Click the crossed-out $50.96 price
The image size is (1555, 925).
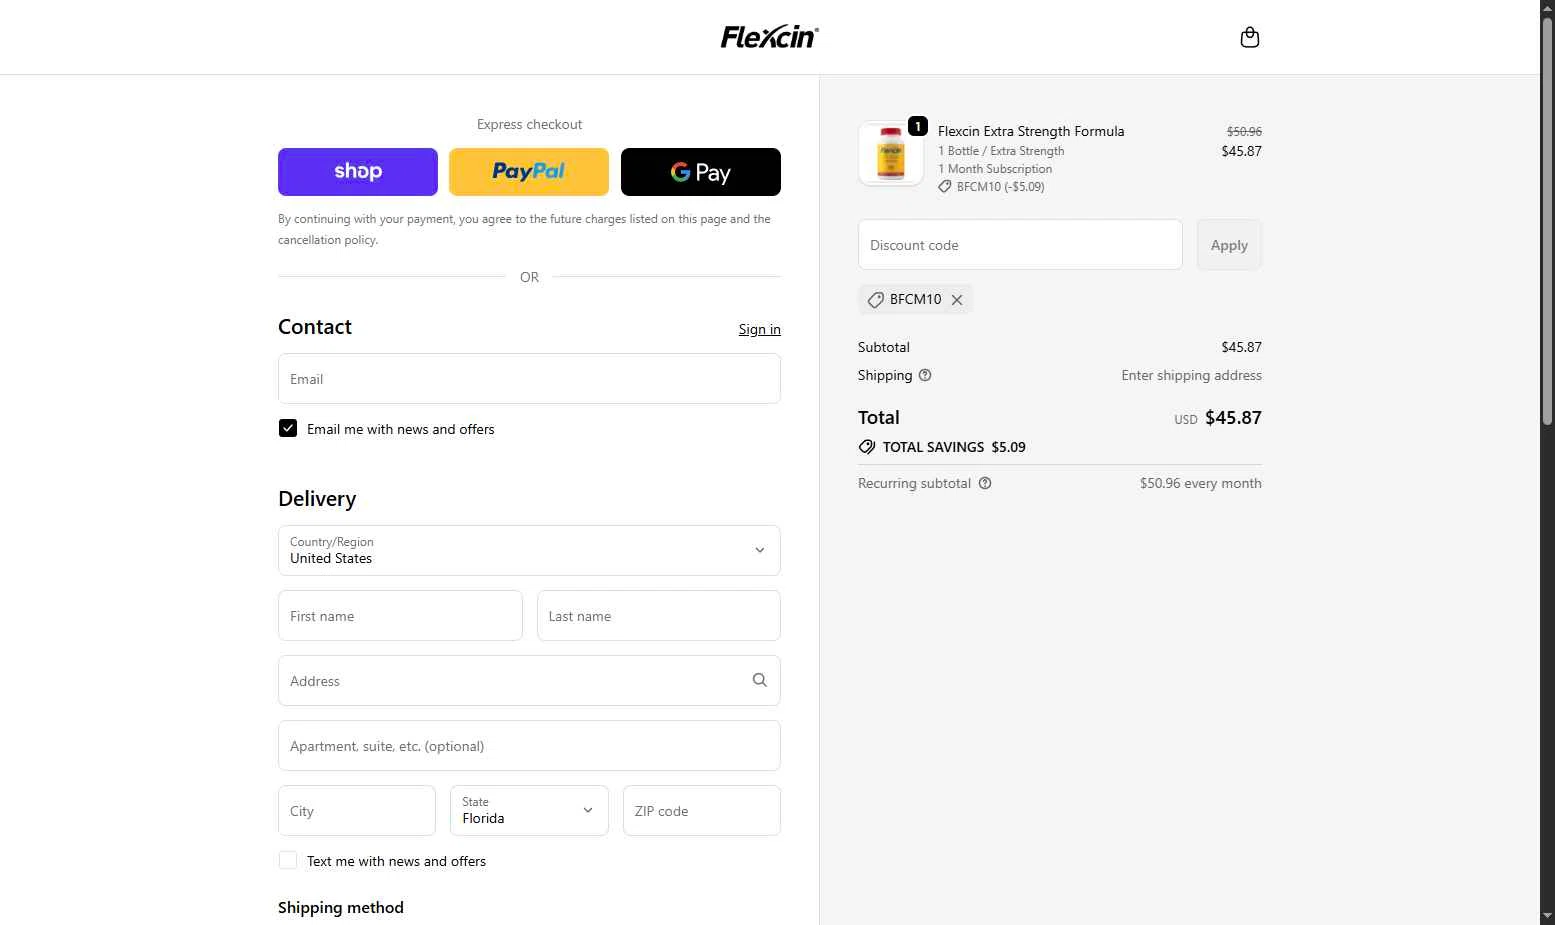1244,132
